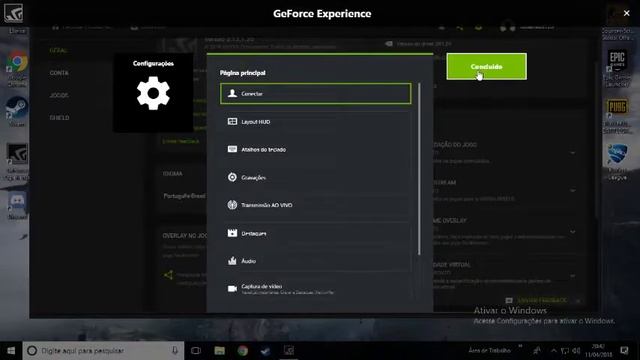The image size is (640, 360).
Task: Open PUBG desktop shortcut
Action: (x=617, y=116)
